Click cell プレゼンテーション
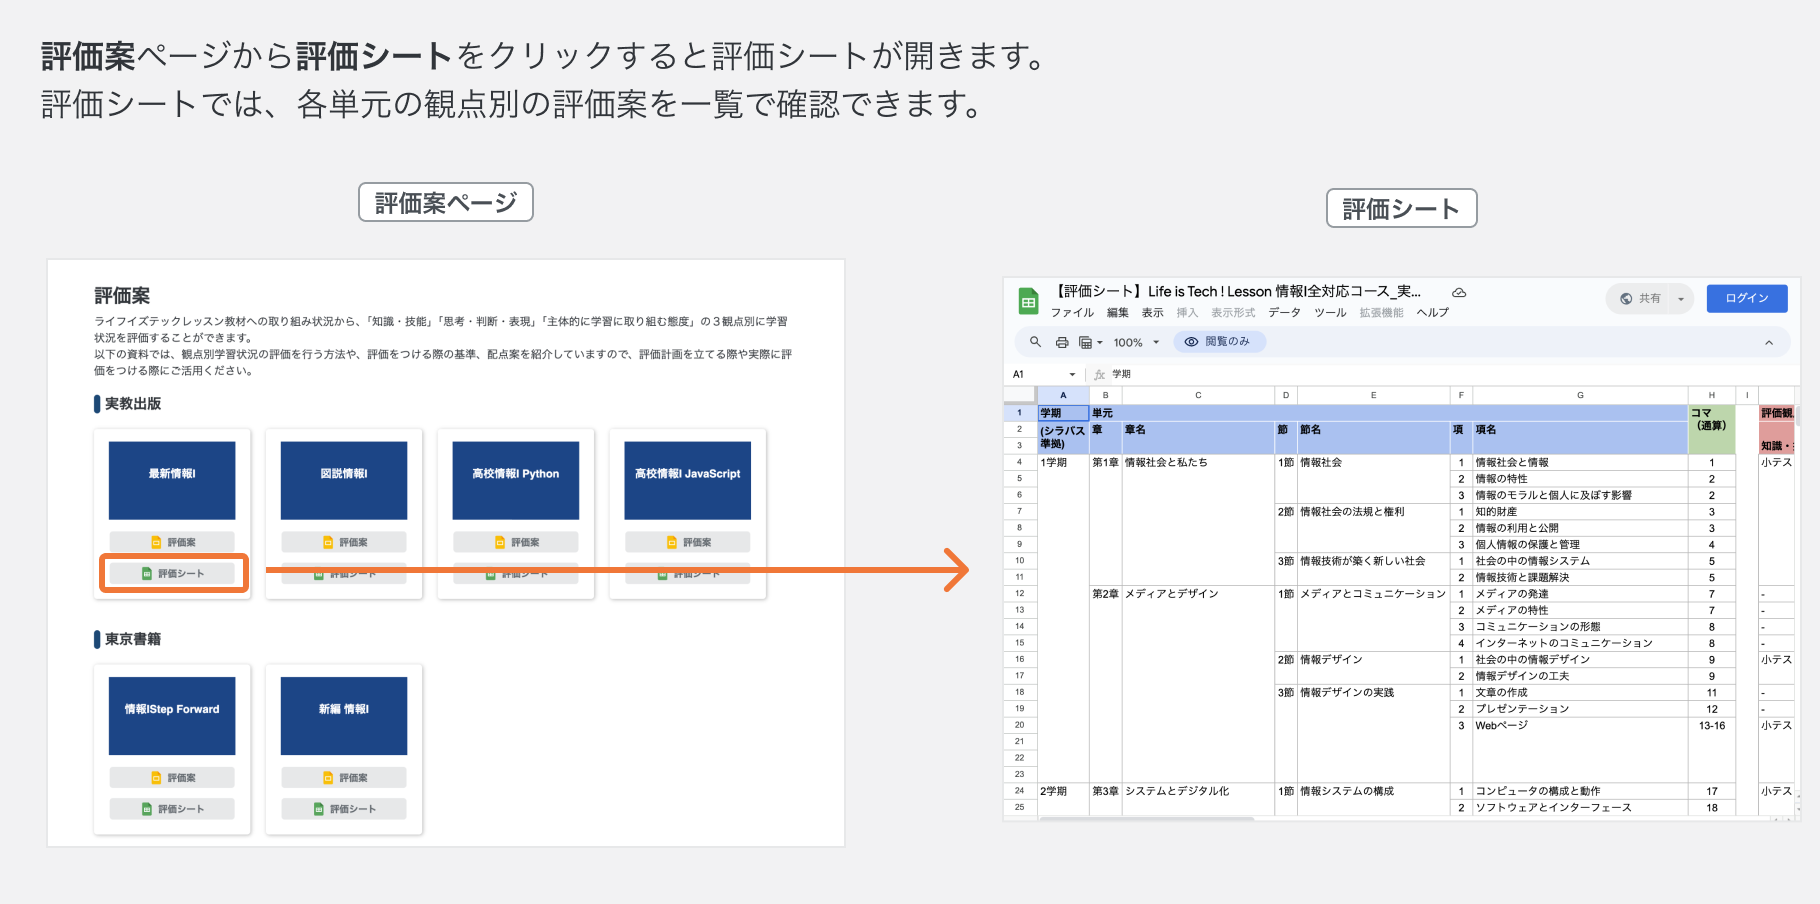The image size is (1820, 904). click(x=1580, y=709)
